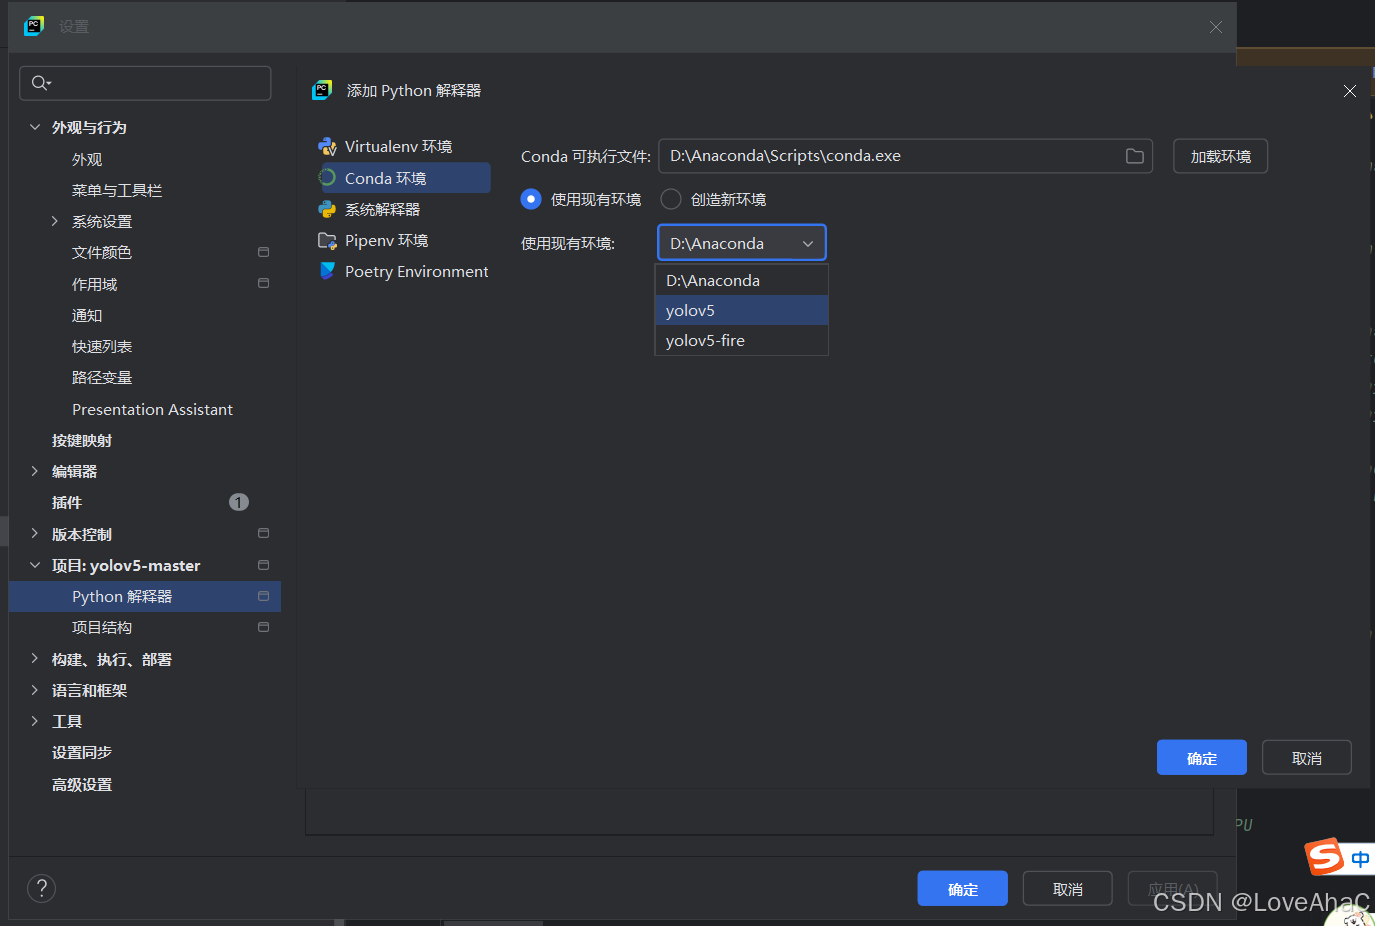Cancel the Add Interpreter dialog with 取消
1375x926 pixels.
pos(1306,758)
